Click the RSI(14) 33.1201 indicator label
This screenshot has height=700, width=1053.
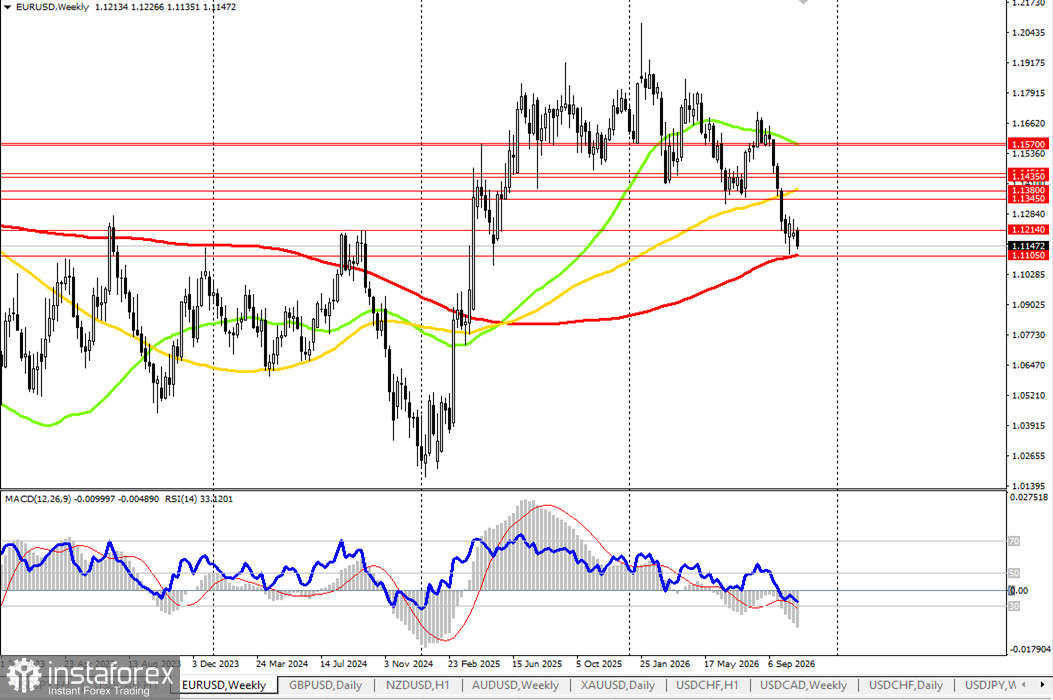pos(199,499)
